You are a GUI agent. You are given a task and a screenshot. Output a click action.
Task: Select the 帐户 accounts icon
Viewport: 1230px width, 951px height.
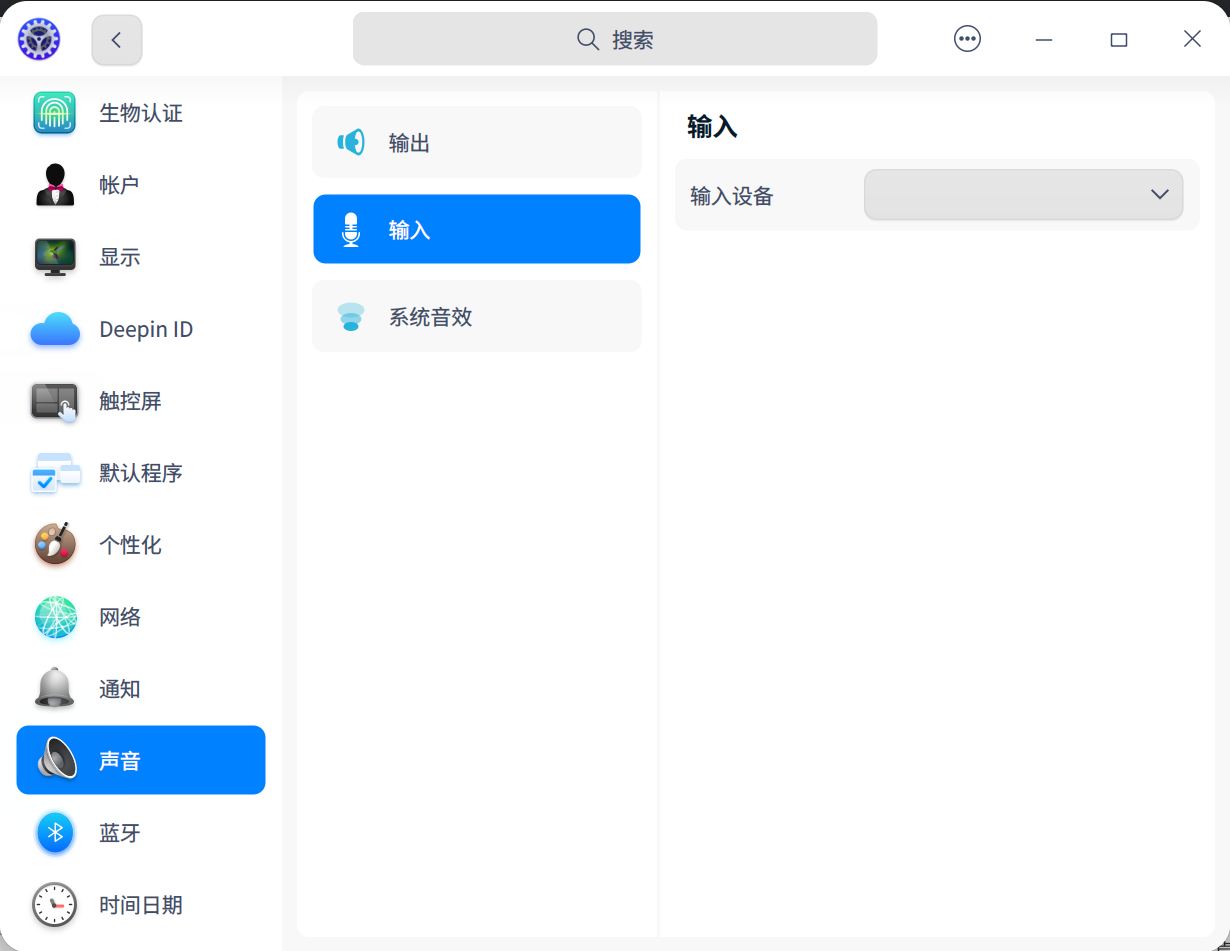(x=54, y=185)
